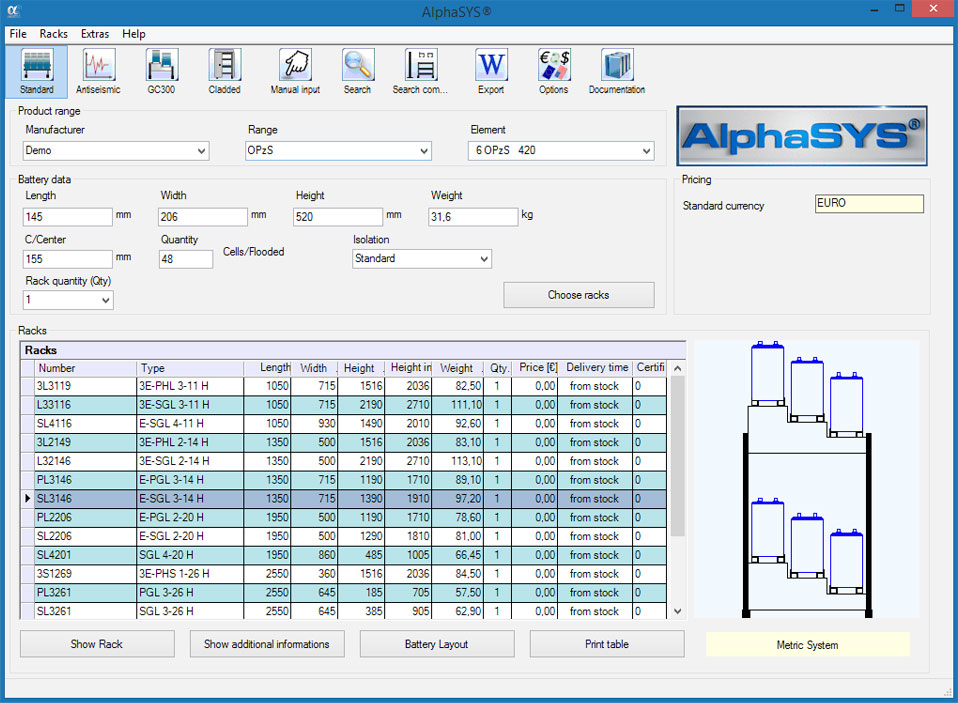Click the Battery Layout button
Viewport: 958px width, 703px height.
pos(437,644)
